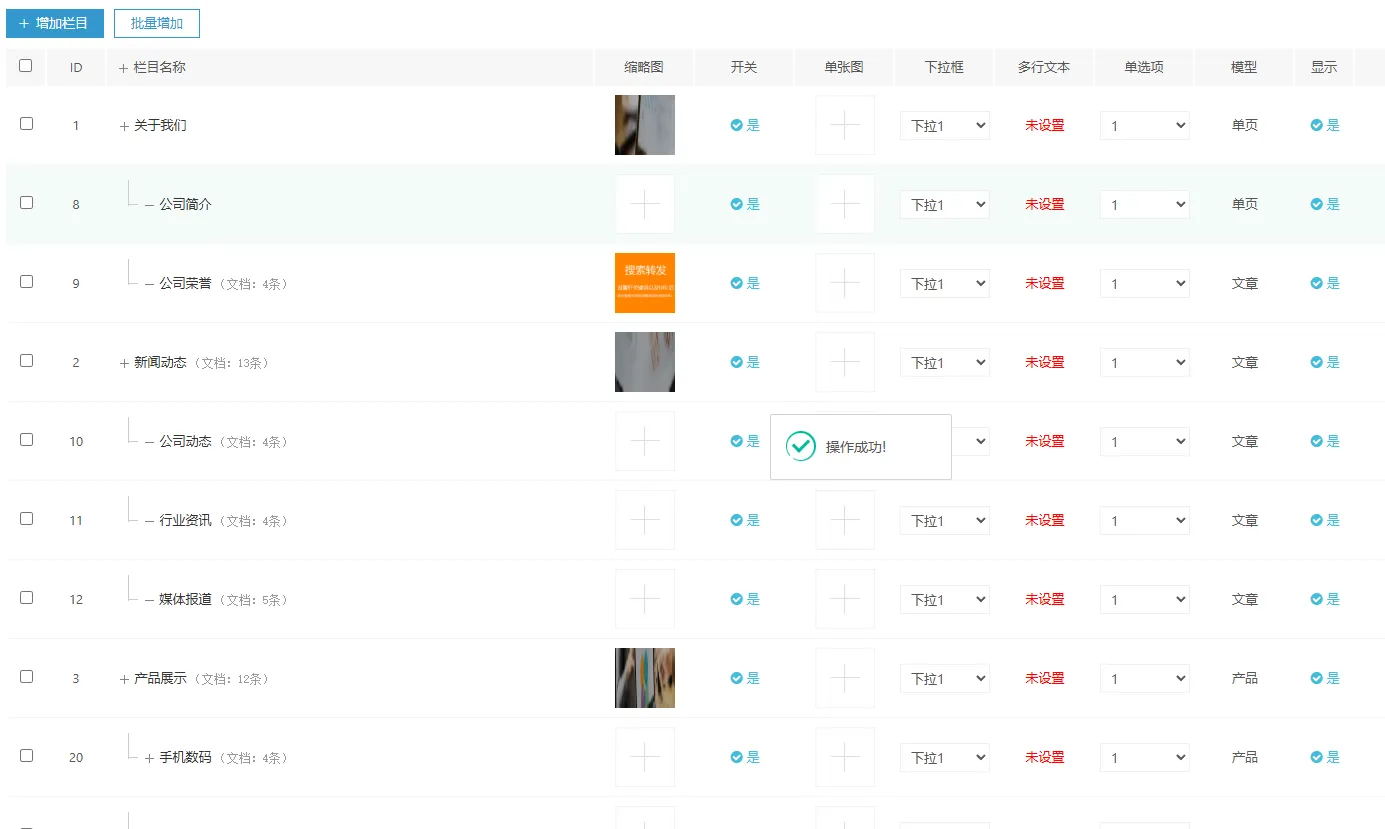Check the box for 公司简介 row
1385x829 pixels.
[26, 203]
